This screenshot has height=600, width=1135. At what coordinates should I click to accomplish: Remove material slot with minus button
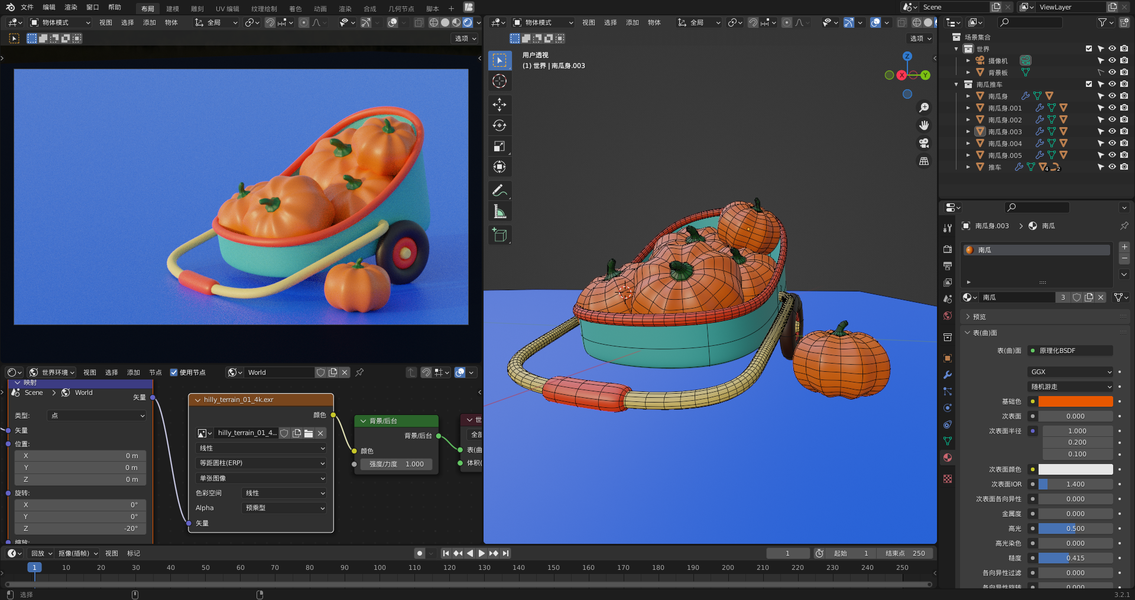(1124, 258)
